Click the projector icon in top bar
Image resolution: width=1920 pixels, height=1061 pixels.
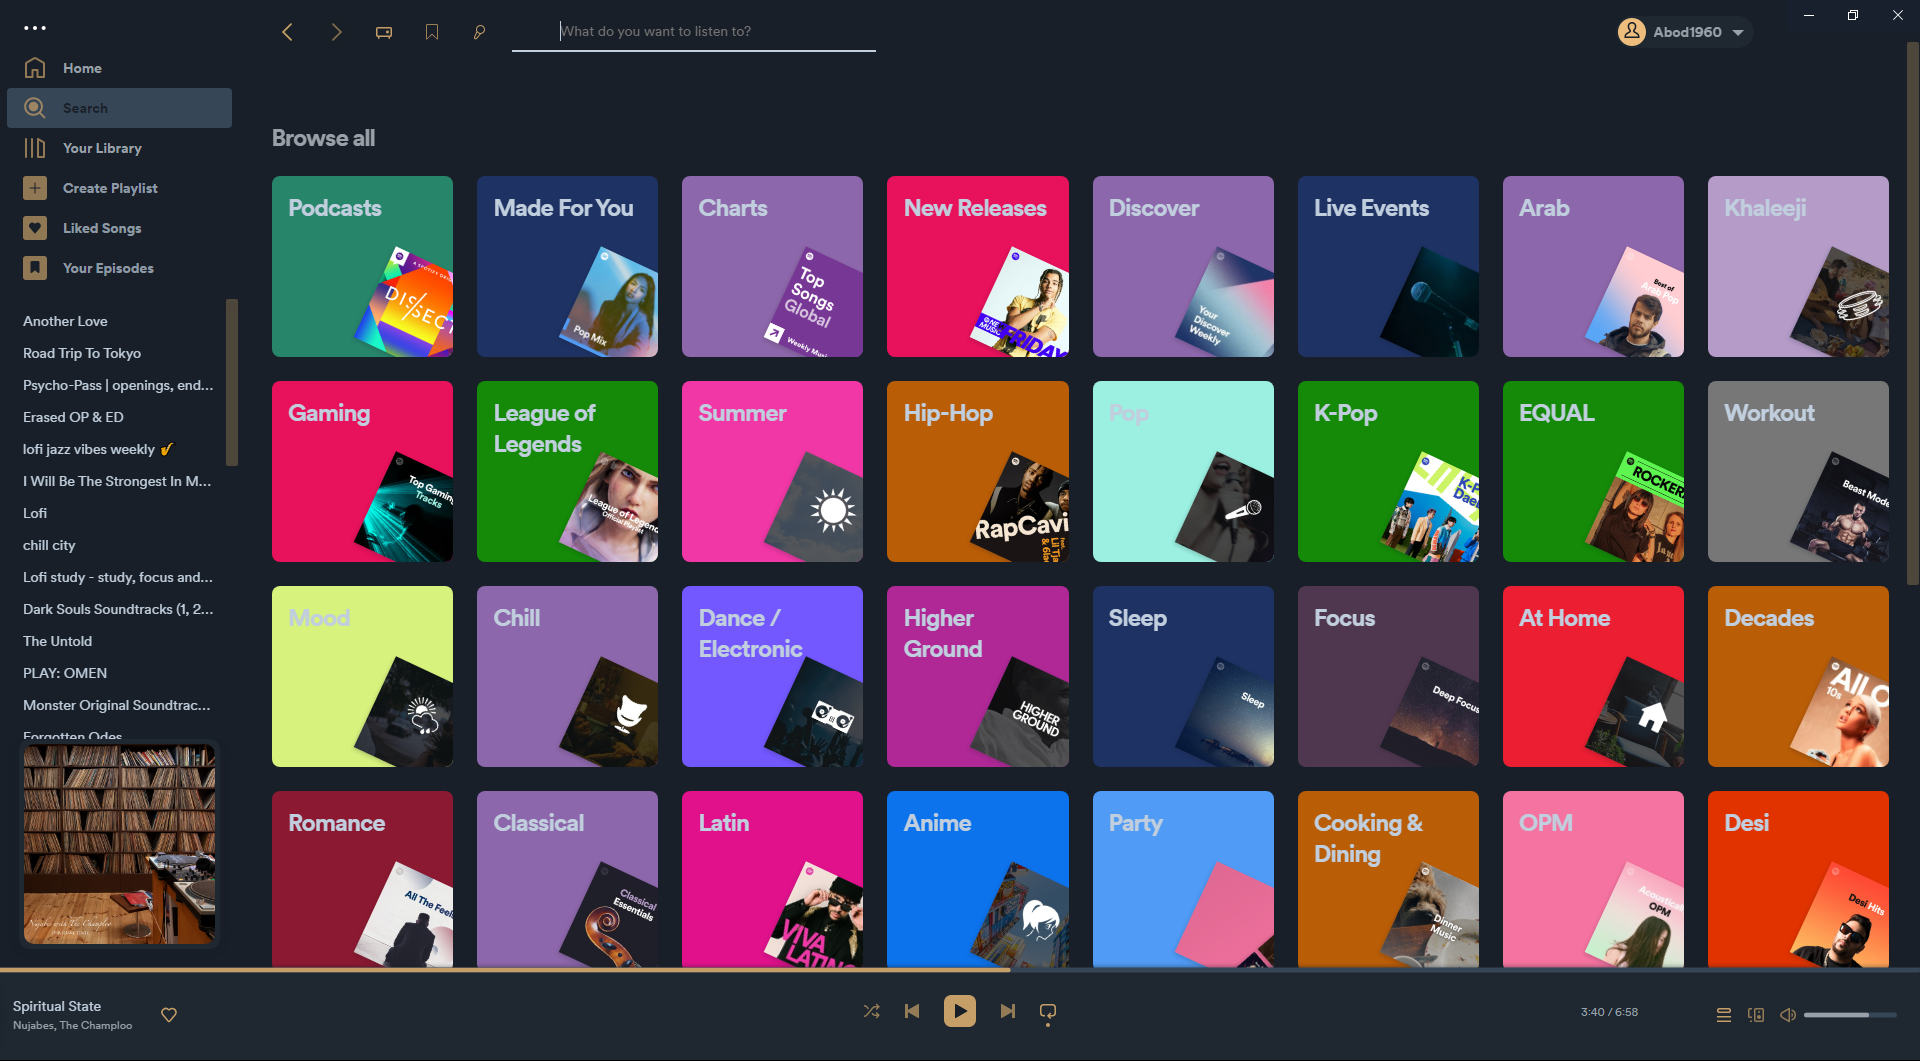coord(384,32)
